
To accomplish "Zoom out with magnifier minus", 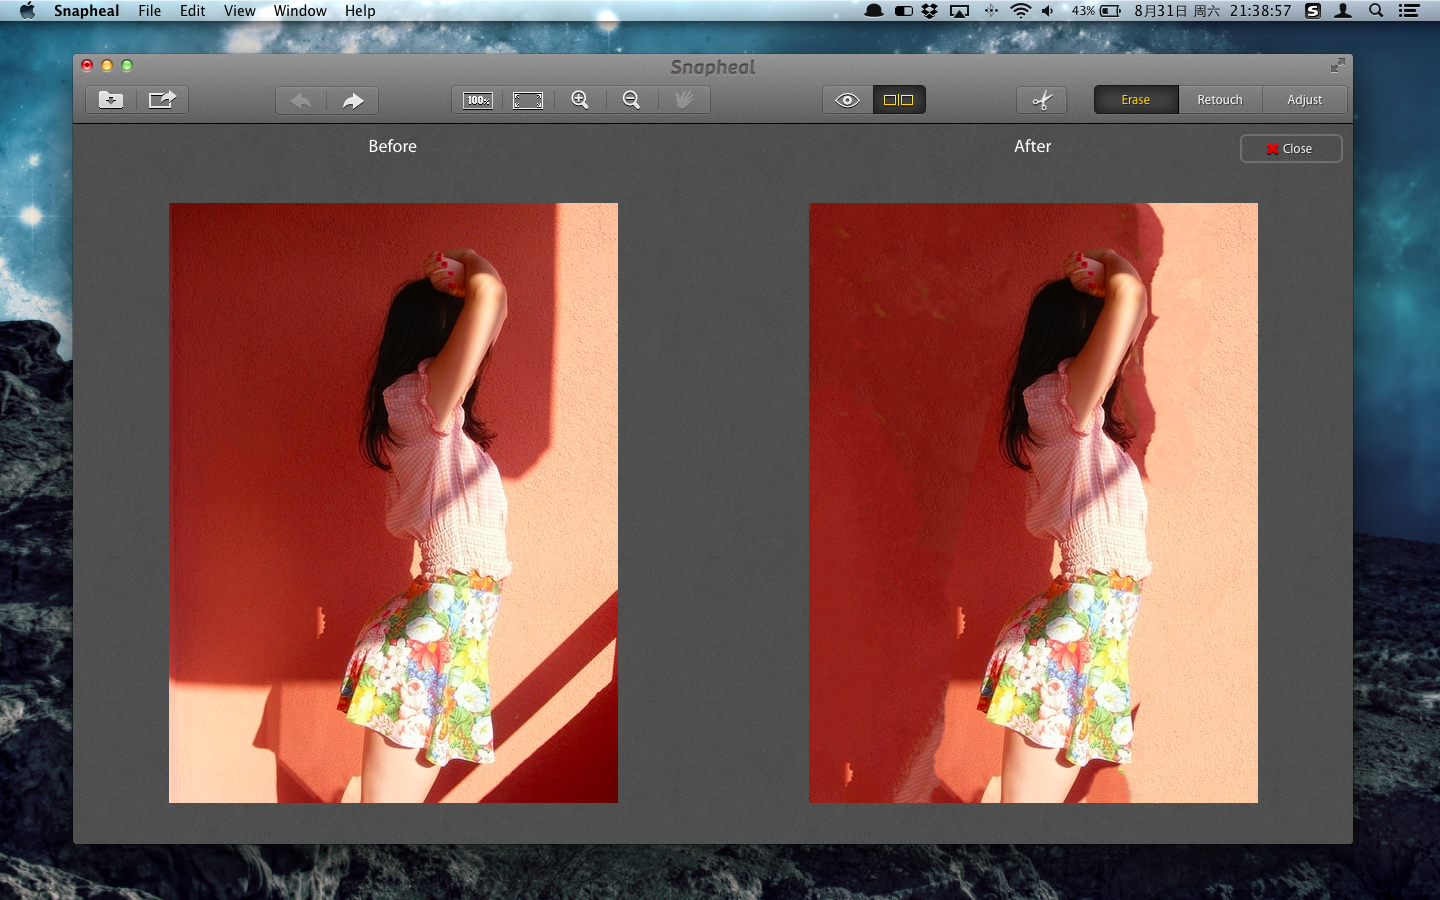I will click(x=631, y=100).
